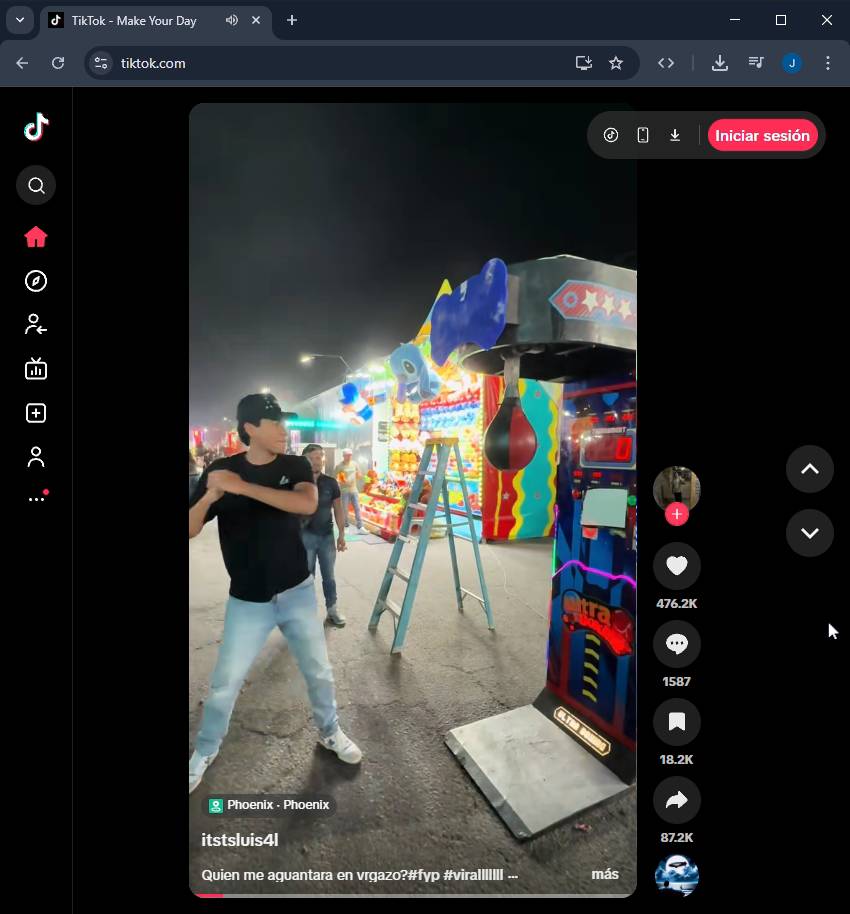The height and width of the screenshot is (914, 850).
Task: Open the Explore compass icon
Action: (36, 281)
